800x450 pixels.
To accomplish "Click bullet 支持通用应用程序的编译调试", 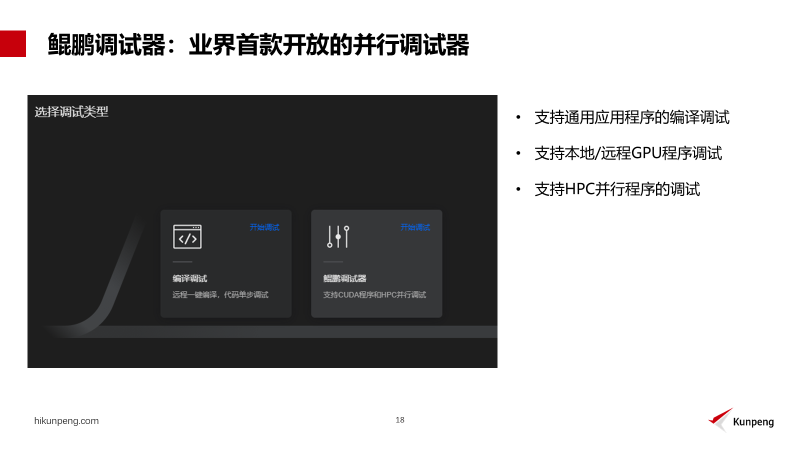I will (x=632, y=117).
